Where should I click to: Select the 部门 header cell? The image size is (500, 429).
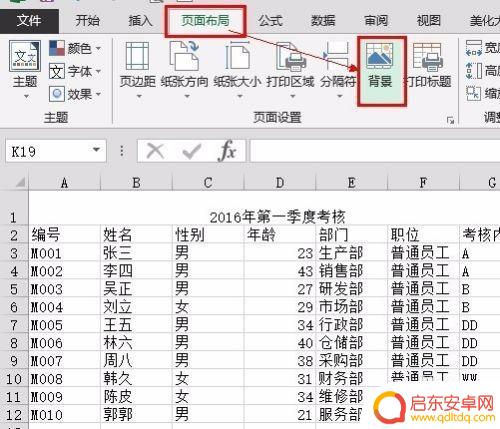tap(351, 235)
